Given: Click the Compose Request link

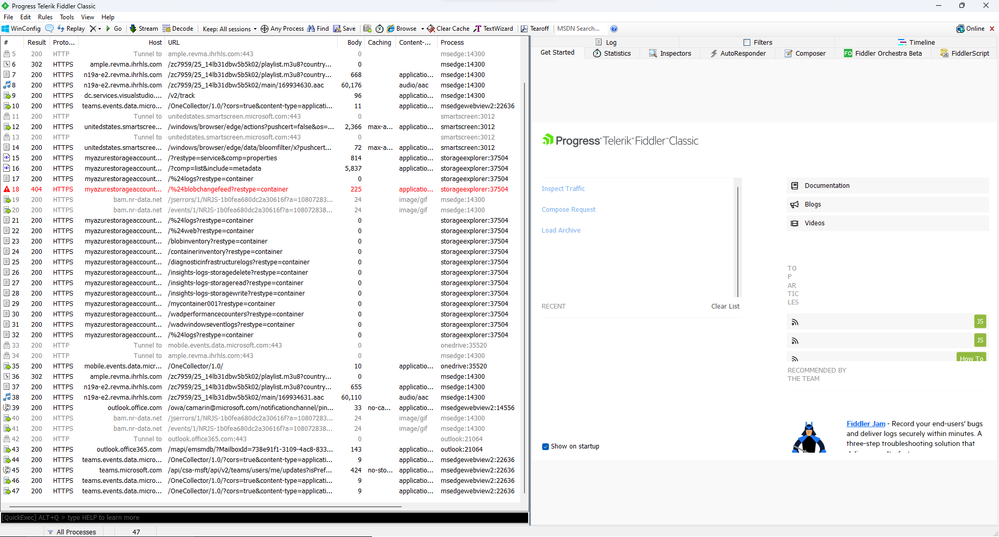Looking at the screenshot, I should (568, 210).
